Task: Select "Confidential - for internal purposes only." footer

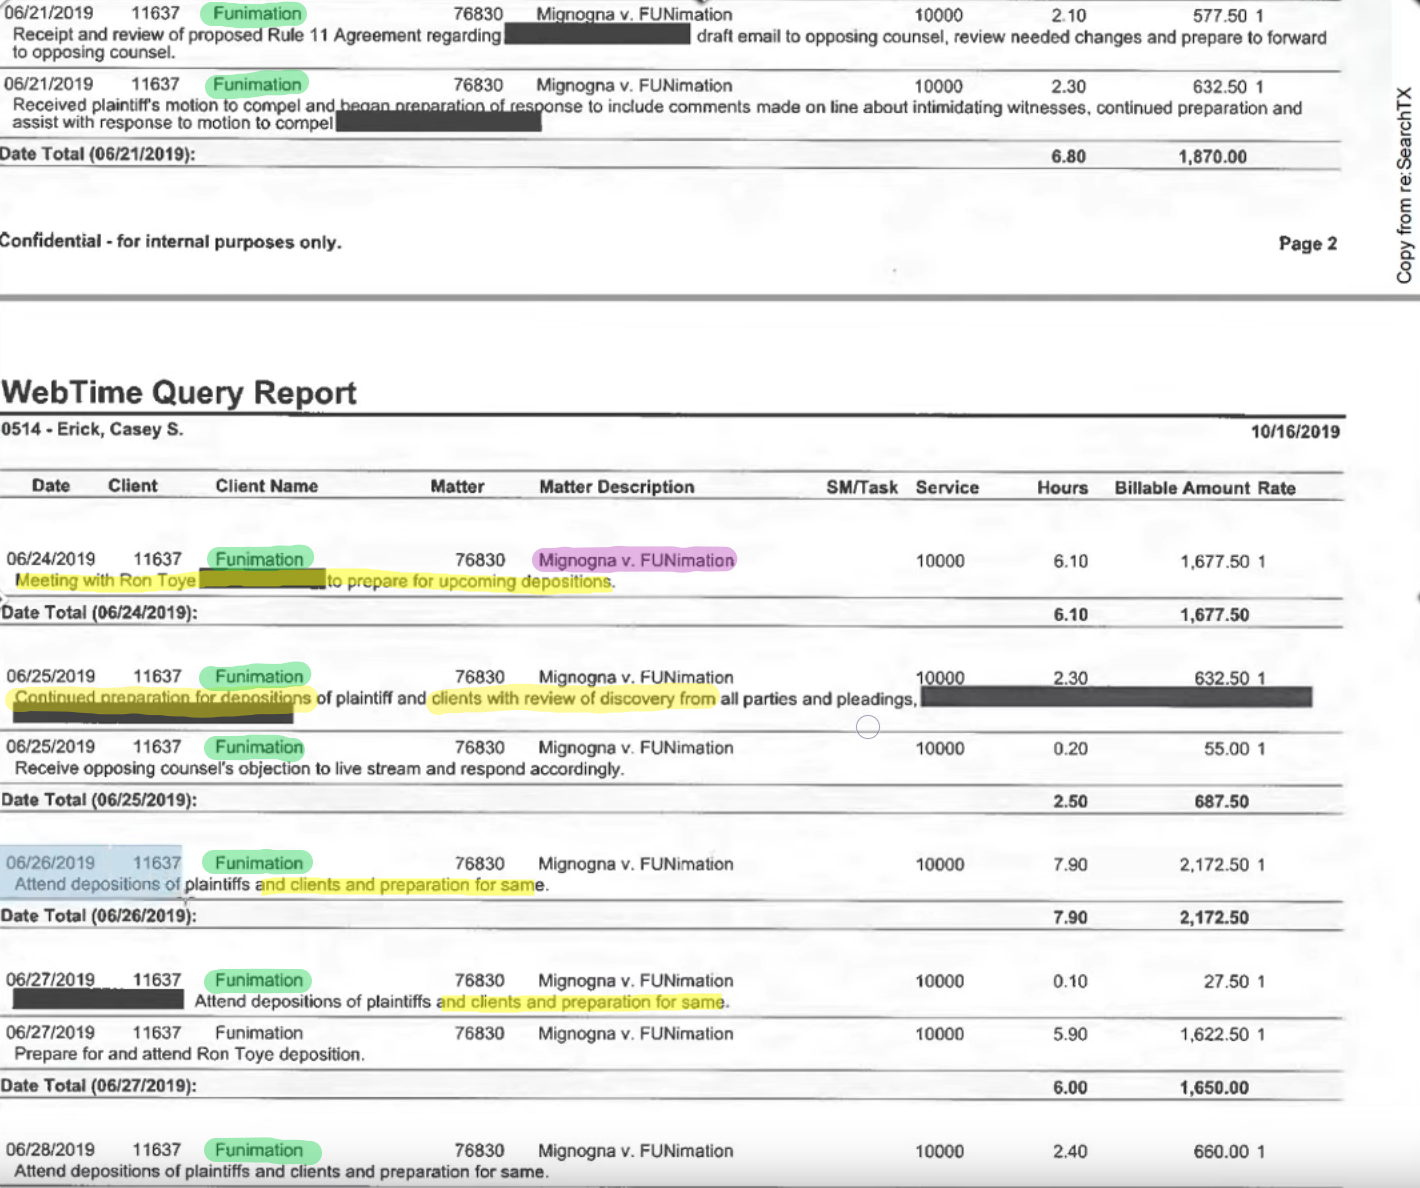Action: point(171,241)
